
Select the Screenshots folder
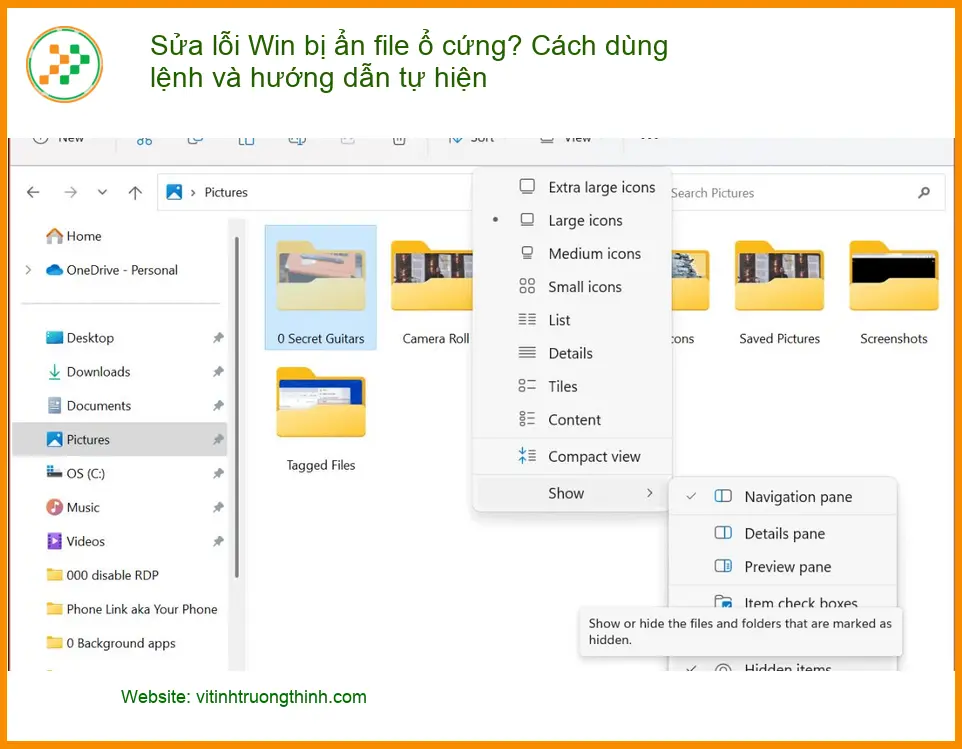(x=893, y=293)
